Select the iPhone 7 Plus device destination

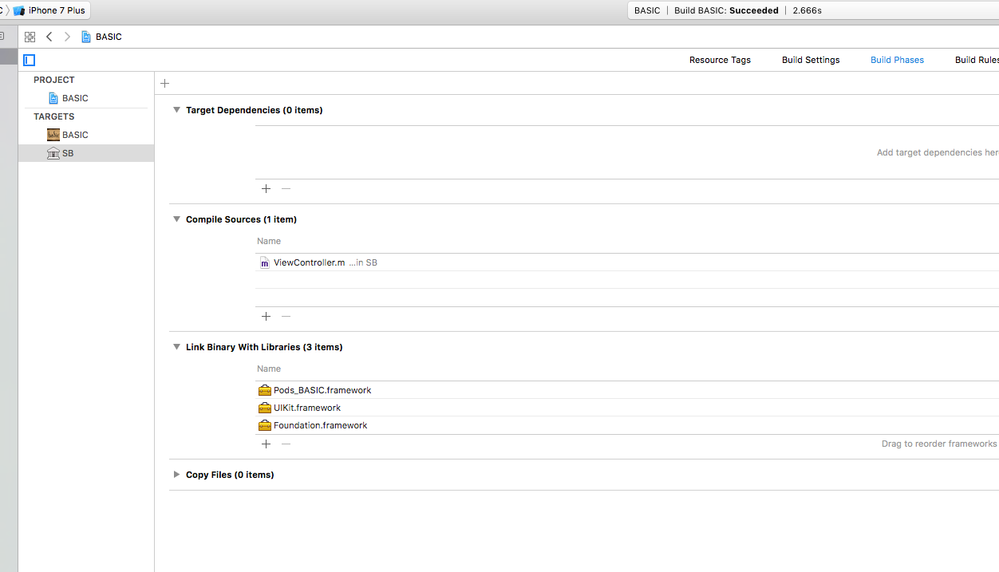click(56, 10)
